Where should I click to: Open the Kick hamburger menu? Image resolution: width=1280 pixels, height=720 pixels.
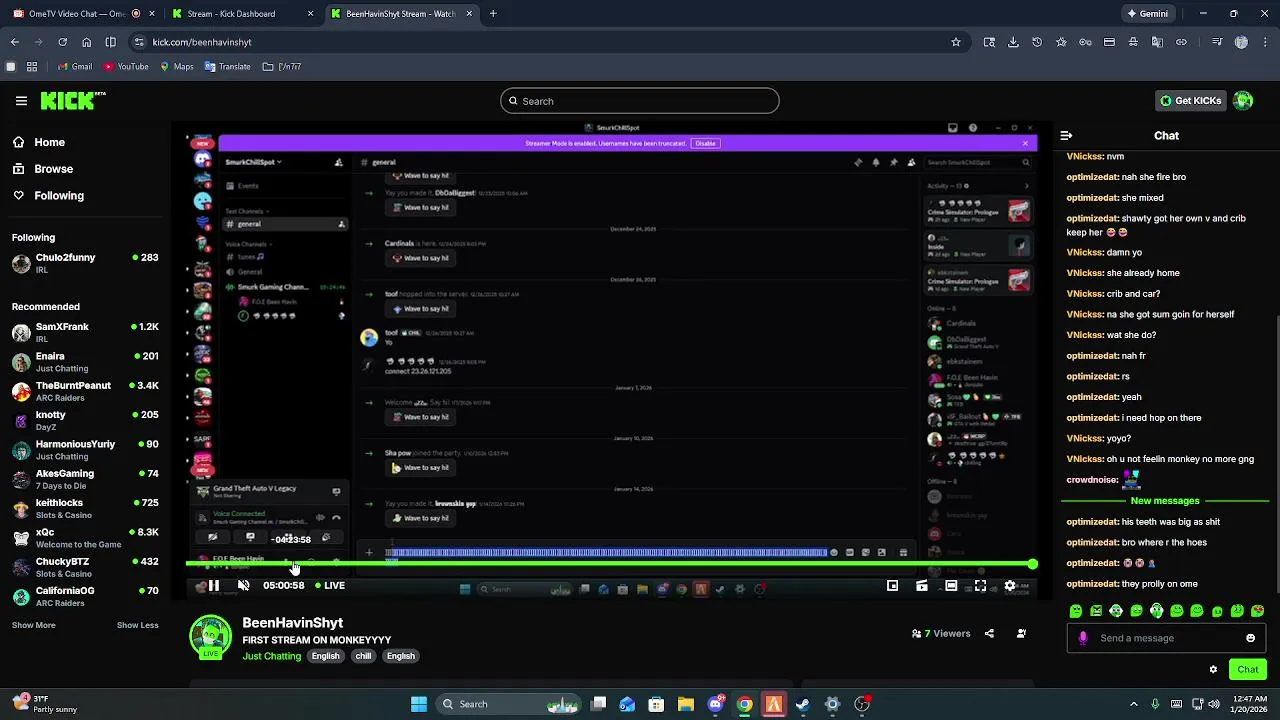[21, 101]
